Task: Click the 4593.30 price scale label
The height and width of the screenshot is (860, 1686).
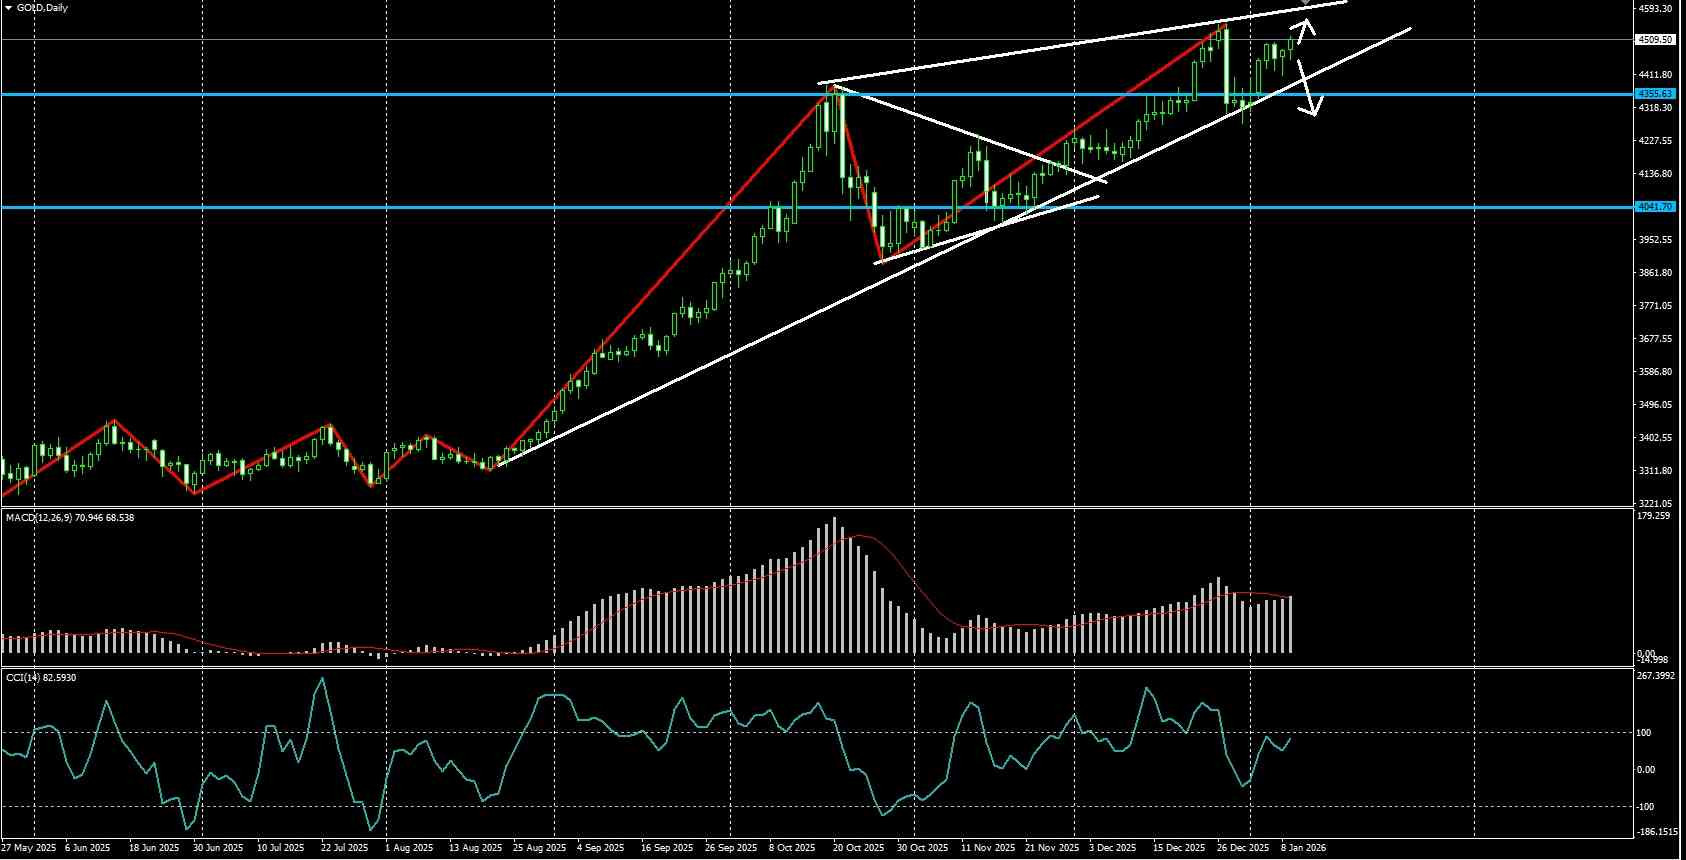Action: (1655, 9)
